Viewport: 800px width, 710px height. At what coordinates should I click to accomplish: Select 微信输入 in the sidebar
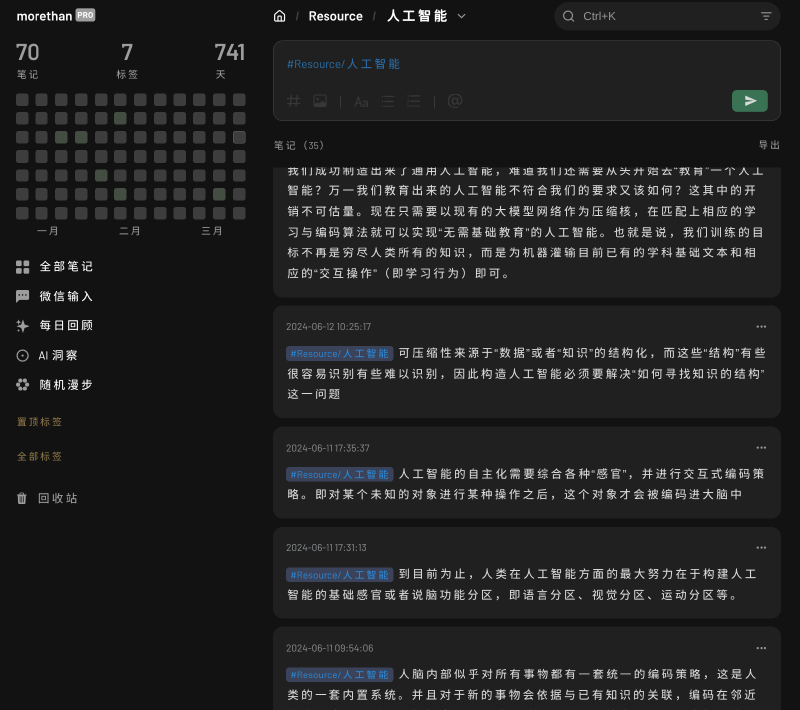66,296
